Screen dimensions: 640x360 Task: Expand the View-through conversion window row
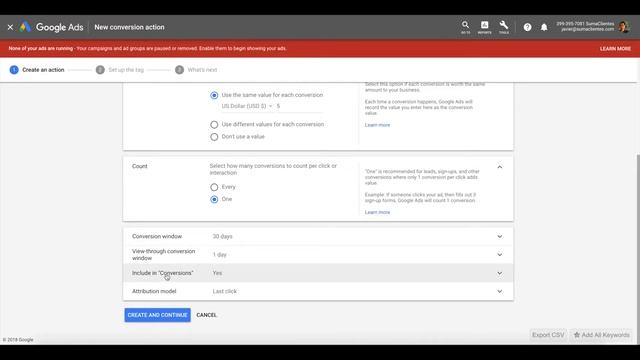318,255
